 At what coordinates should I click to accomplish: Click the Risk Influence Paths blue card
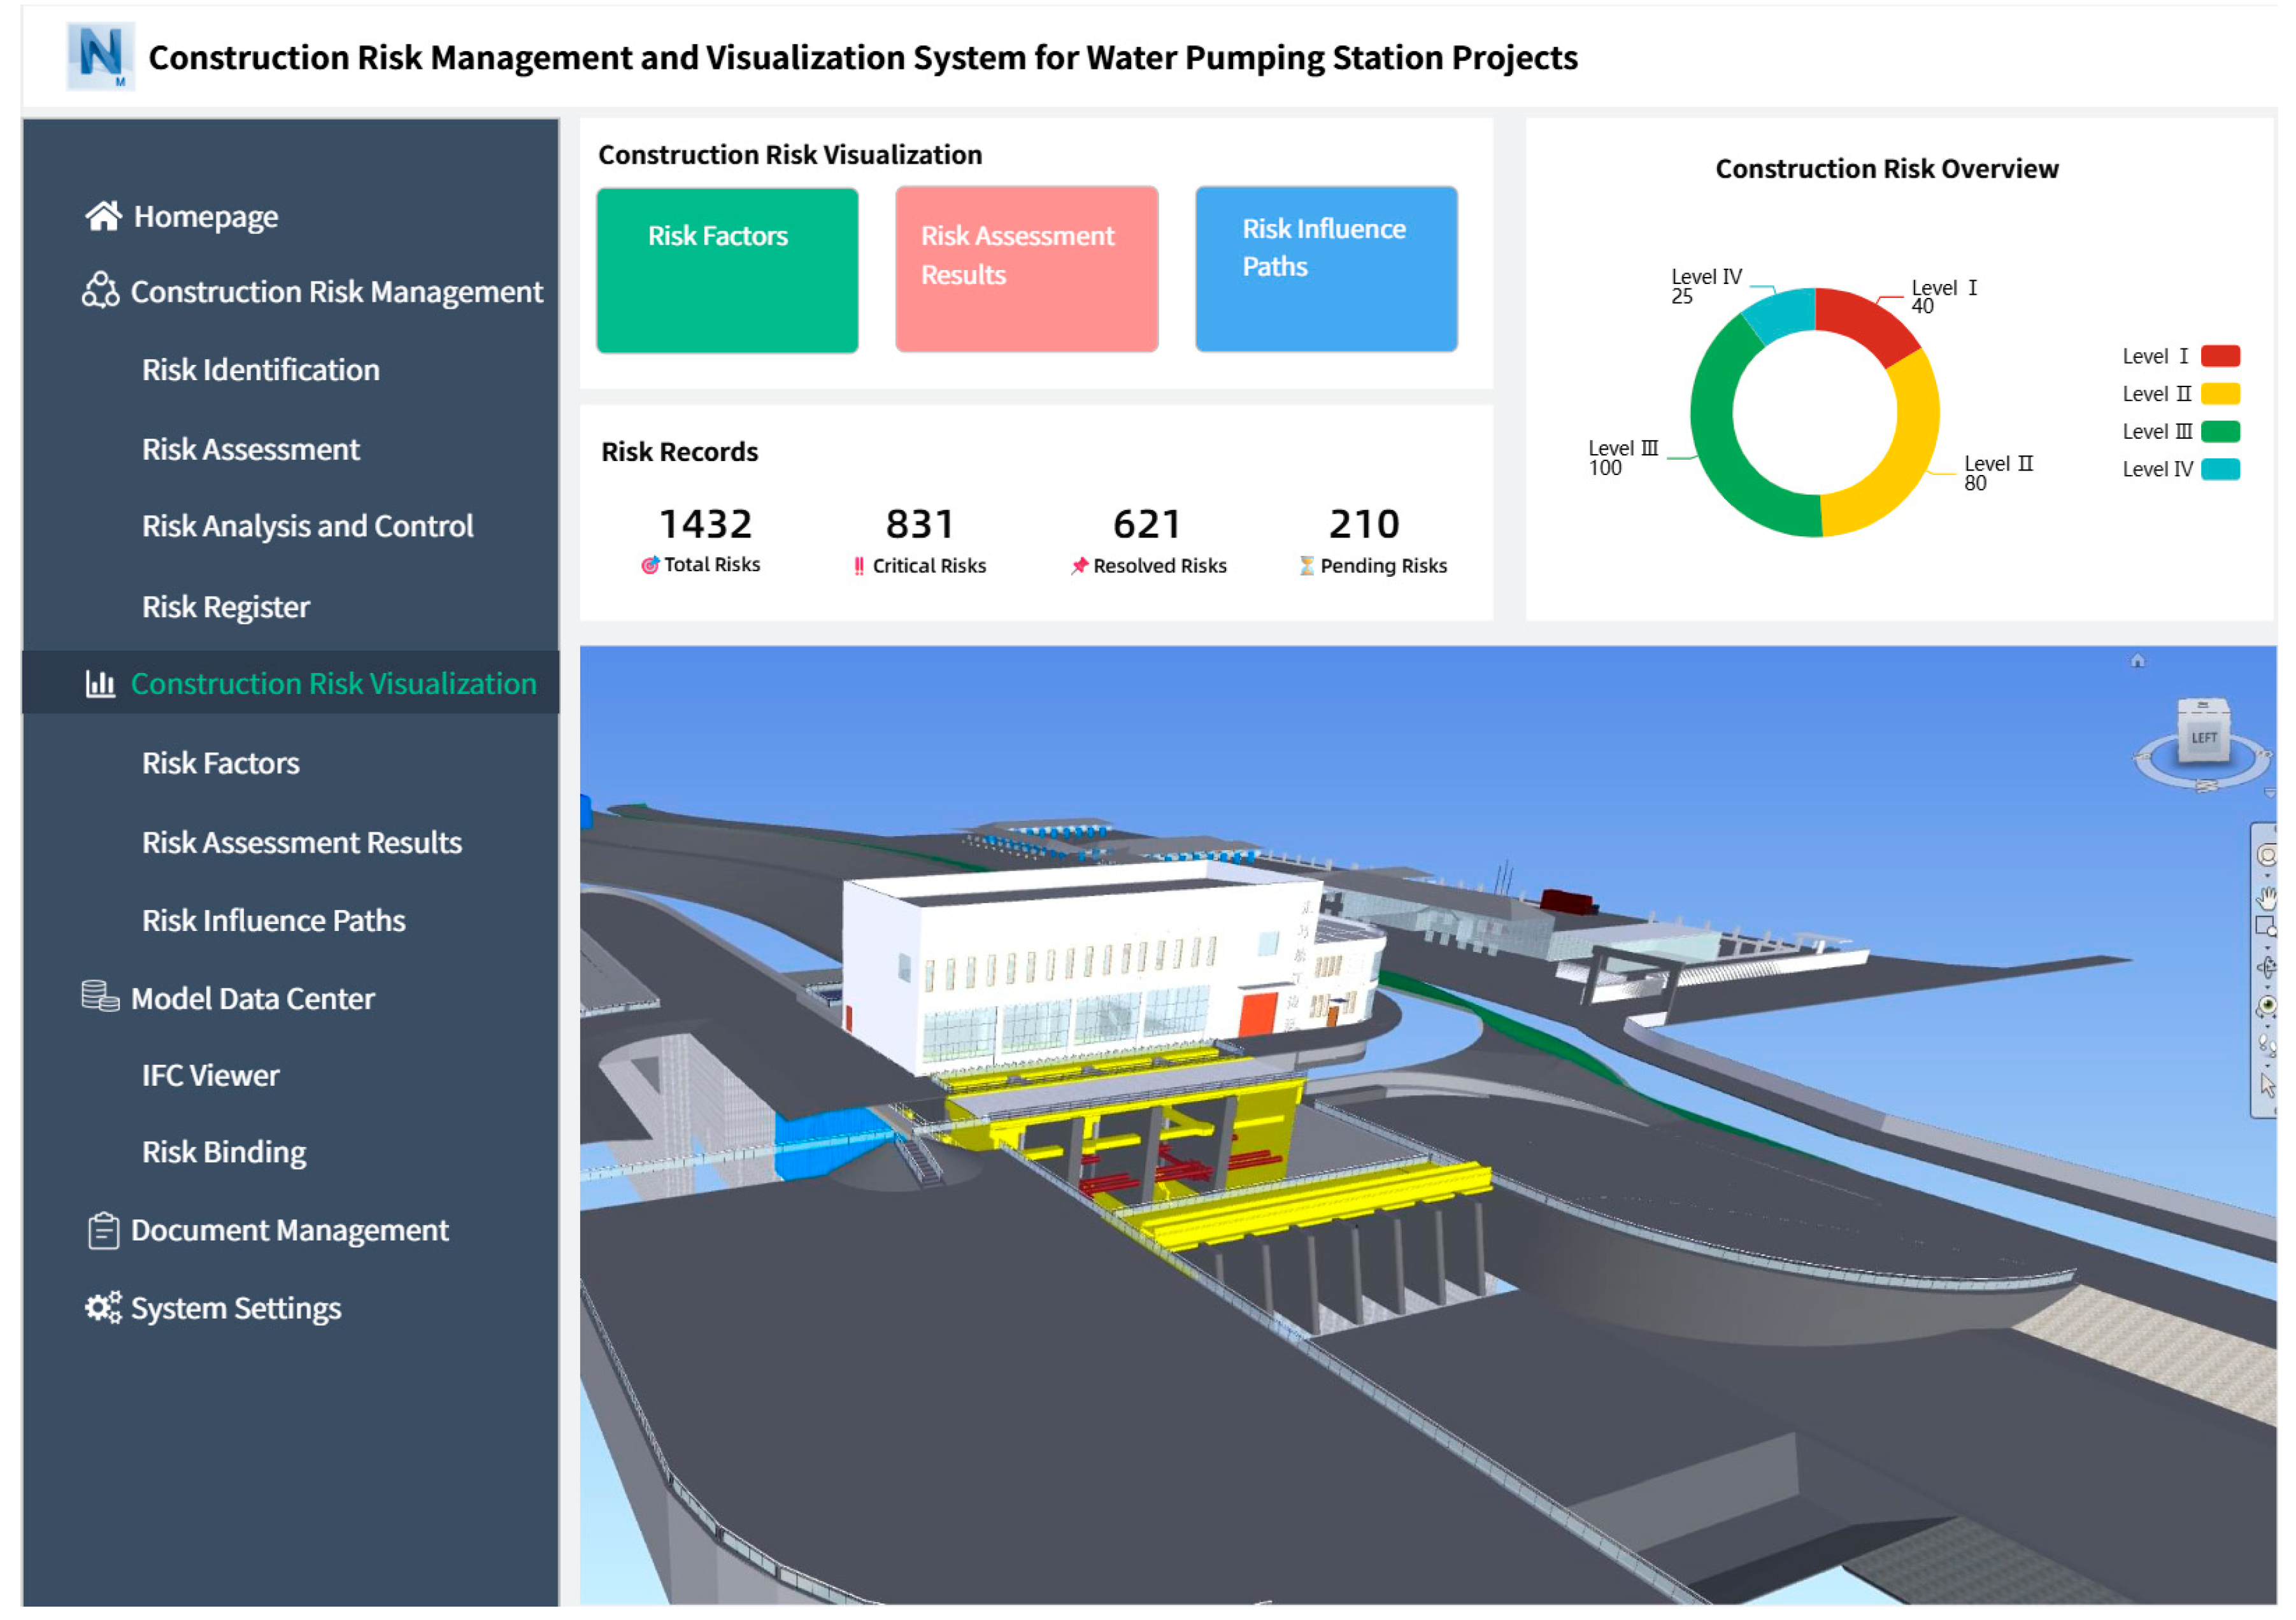1326,269
